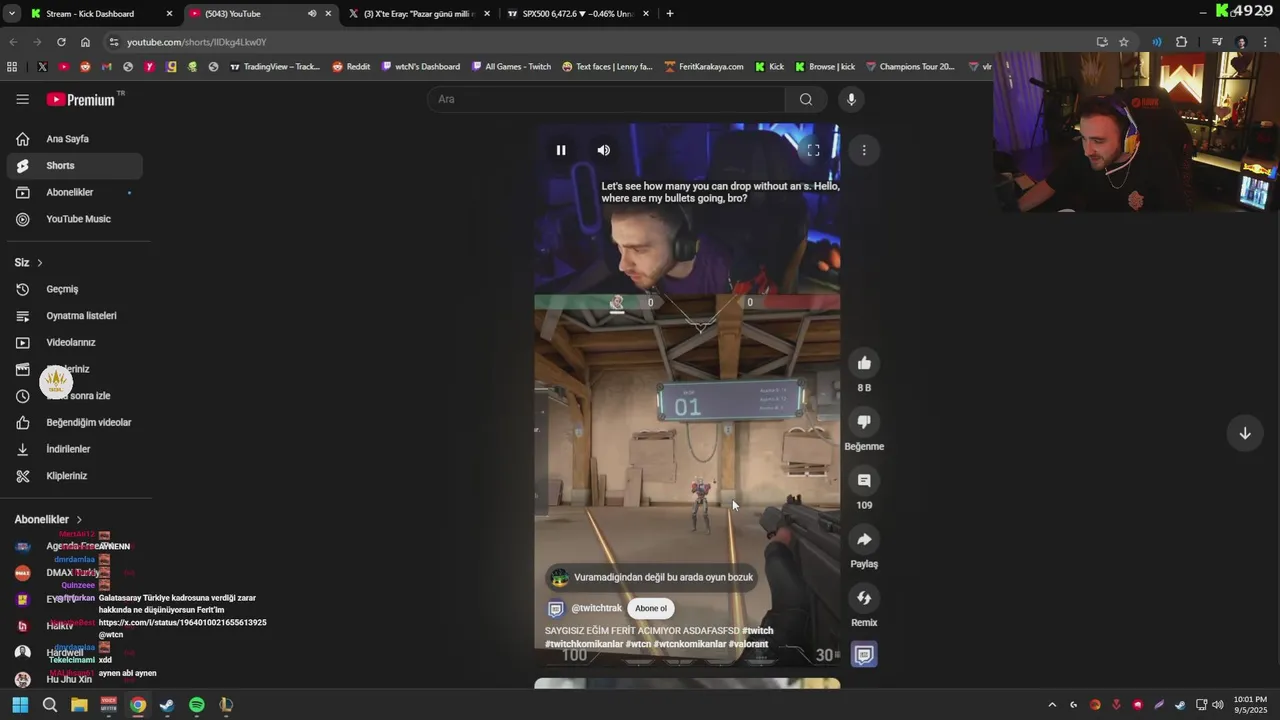Show hidden system tray icons
The image size is (1280, 720).
coord(1052,705)
